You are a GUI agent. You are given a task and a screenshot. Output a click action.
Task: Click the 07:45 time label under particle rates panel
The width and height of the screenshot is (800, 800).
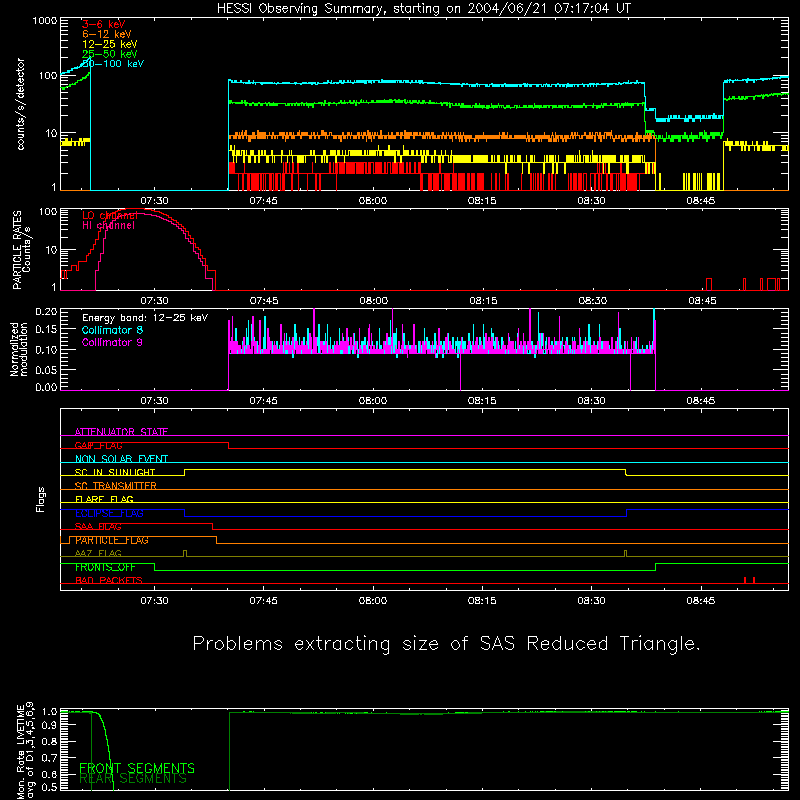click(264, 301)
